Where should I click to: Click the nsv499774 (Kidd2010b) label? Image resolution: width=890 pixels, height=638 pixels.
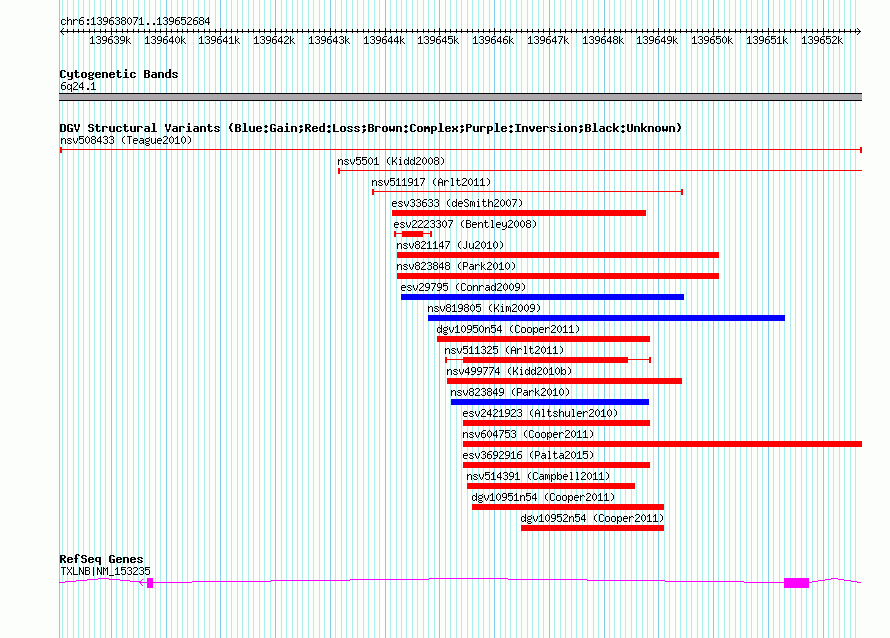click(x=509, y=371)
